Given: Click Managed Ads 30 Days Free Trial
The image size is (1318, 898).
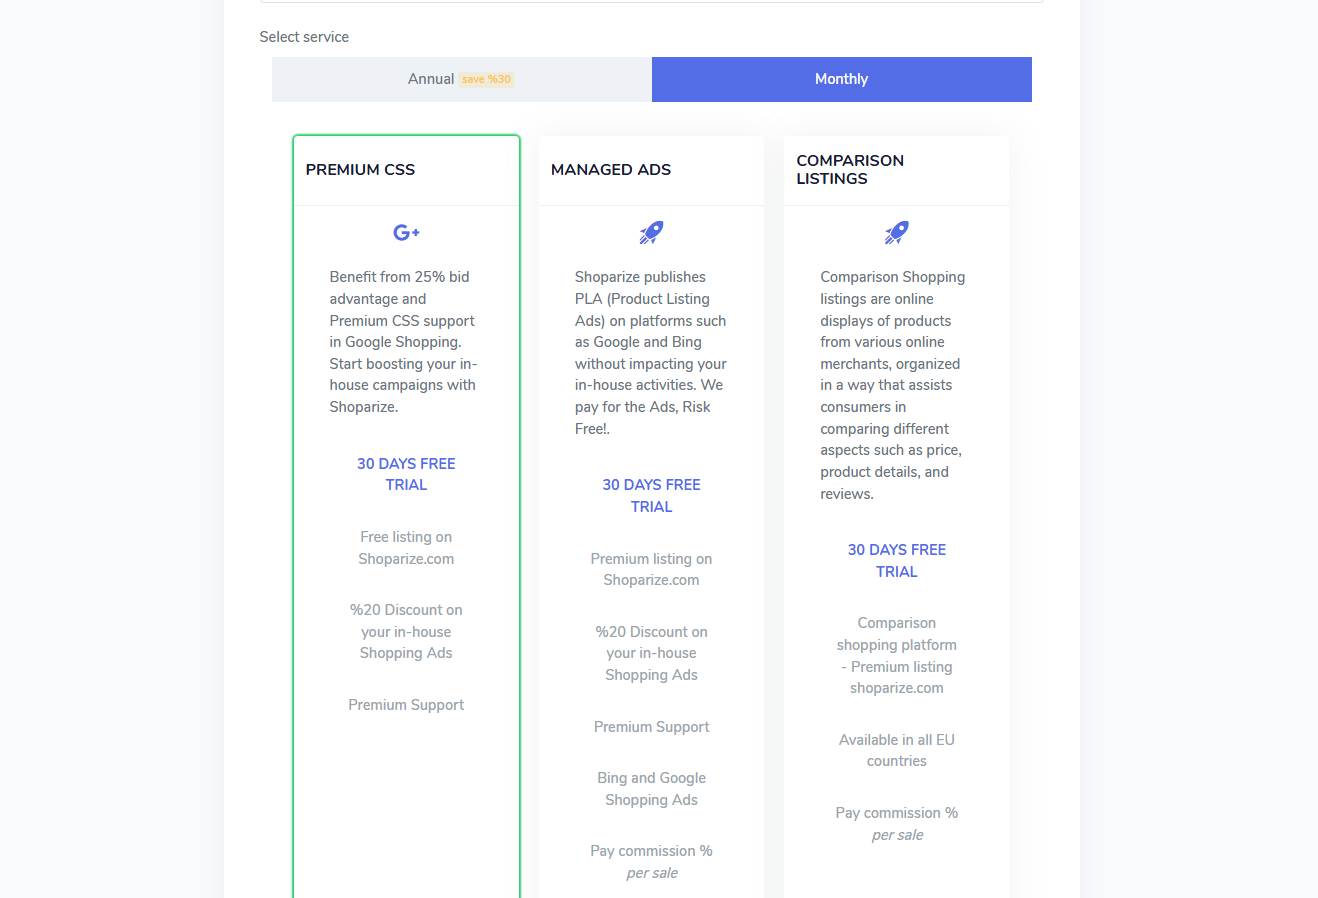Looking at the screenshot, I should [x=651, y=496].
